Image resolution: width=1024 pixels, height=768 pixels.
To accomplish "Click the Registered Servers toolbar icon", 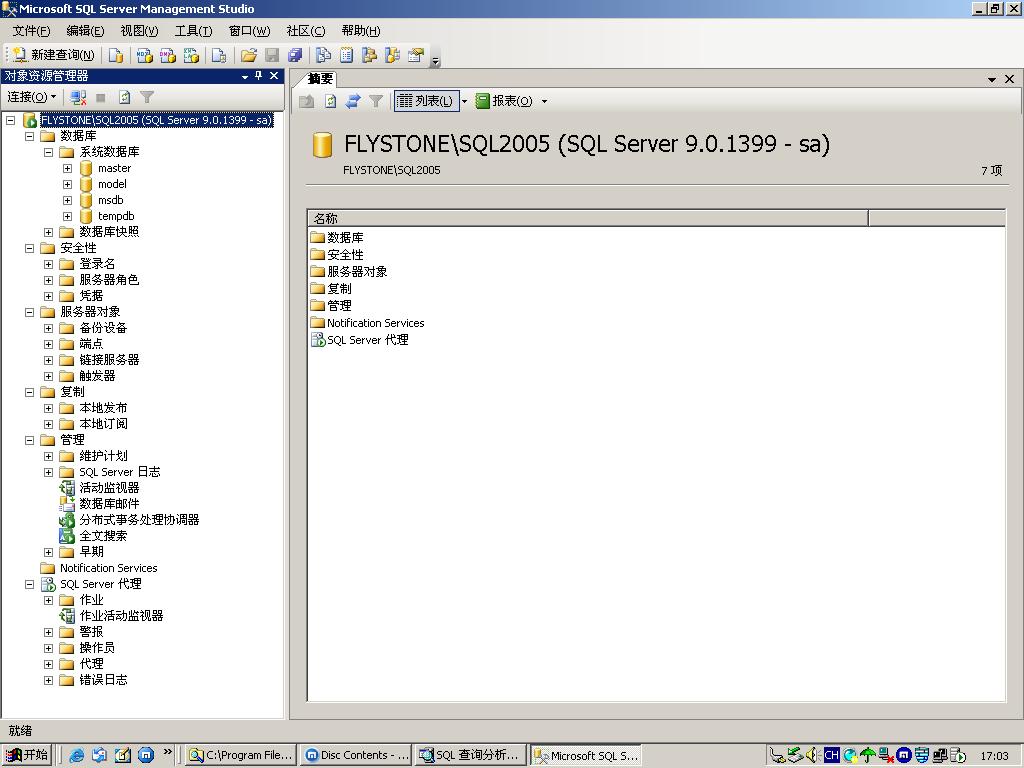I will point(323,56).
